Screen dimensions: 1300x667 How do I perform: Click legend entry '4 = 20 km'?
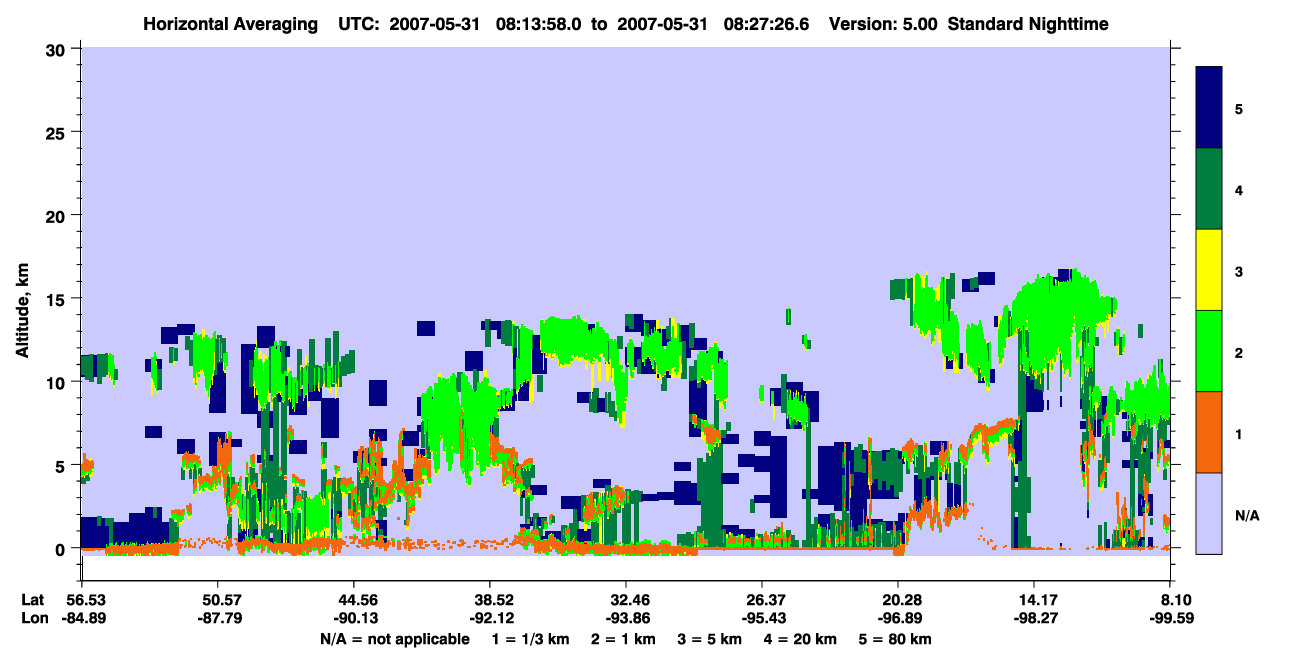[x=801, y=639]
